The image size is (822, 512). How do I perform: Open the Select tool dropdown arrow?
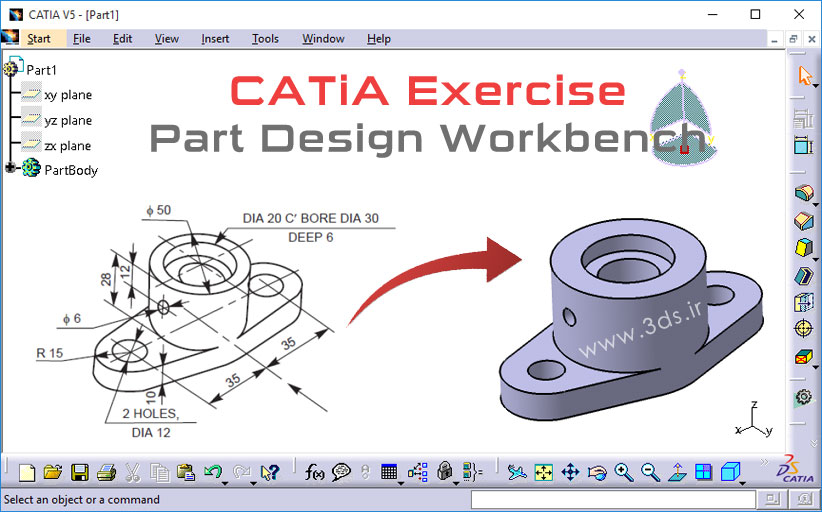(817, 84)
